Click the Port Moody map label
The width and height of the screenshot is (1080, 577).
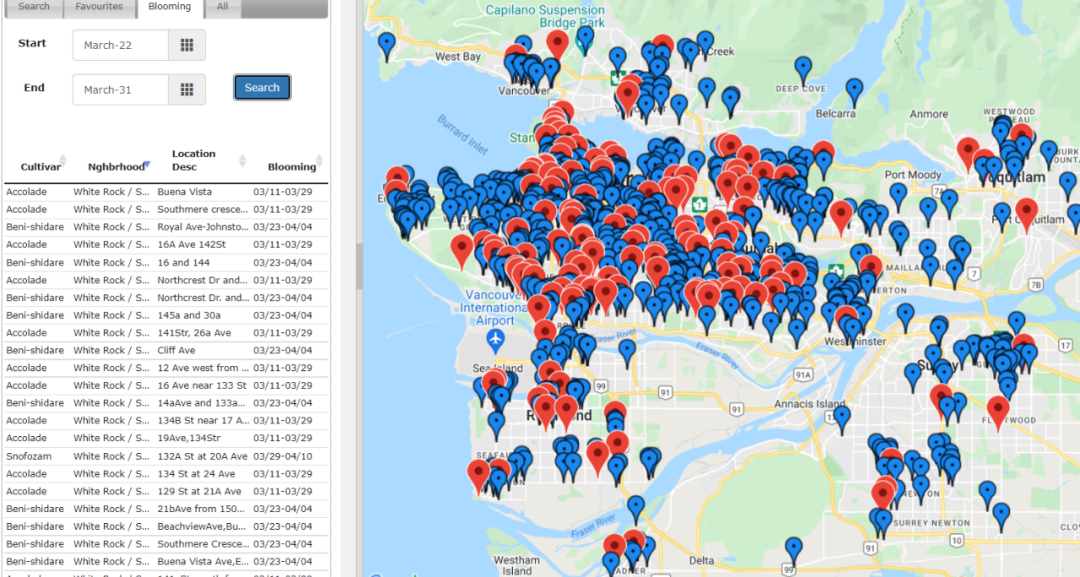pos(913,175)
